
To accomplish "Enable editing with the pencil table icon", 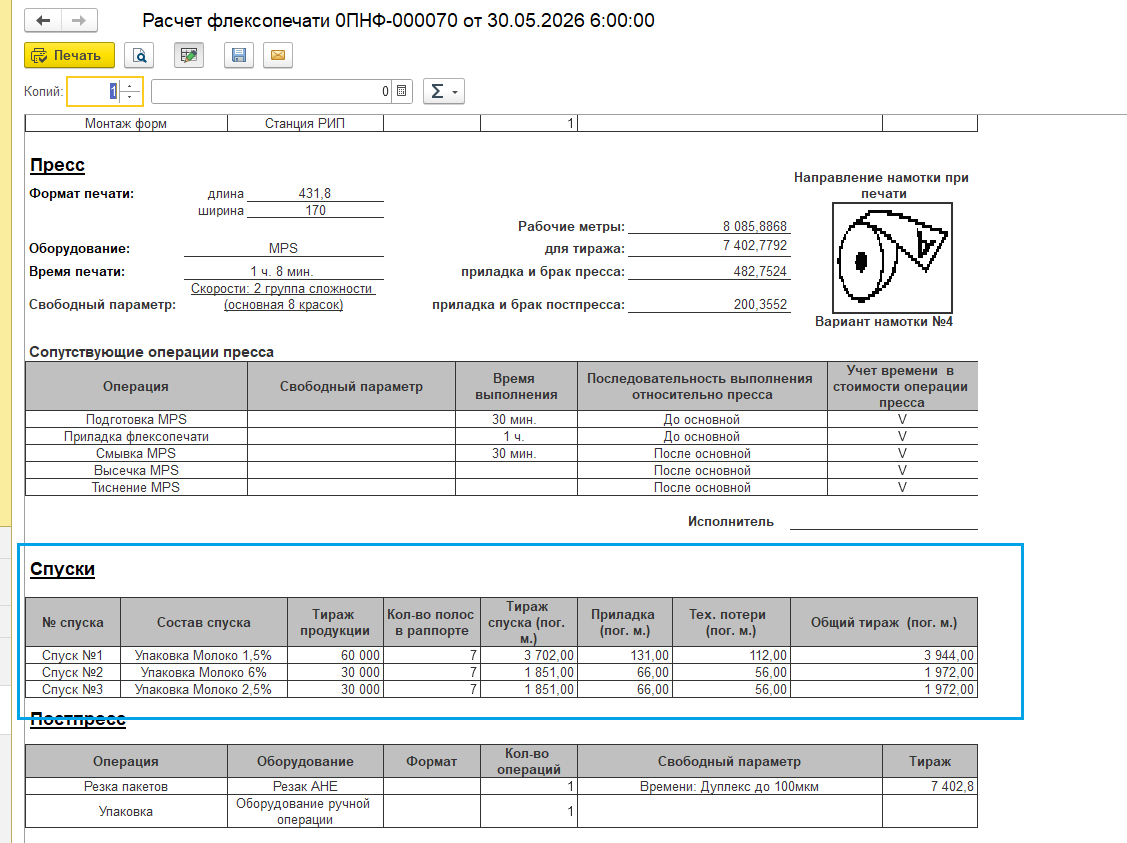I will click(189, 55).
